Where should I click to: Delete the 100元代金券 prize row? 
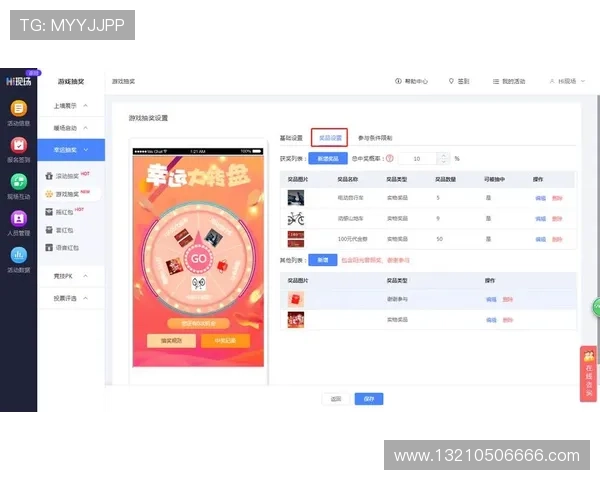click(x=557, y=239)
